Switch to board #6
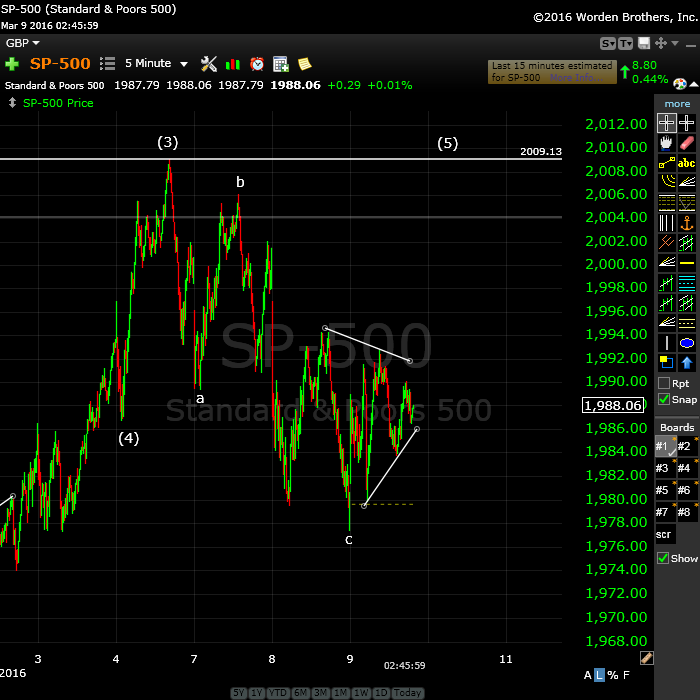Image resolution: width=700 pixels, height=700 pixels. [x=687, y=490]
